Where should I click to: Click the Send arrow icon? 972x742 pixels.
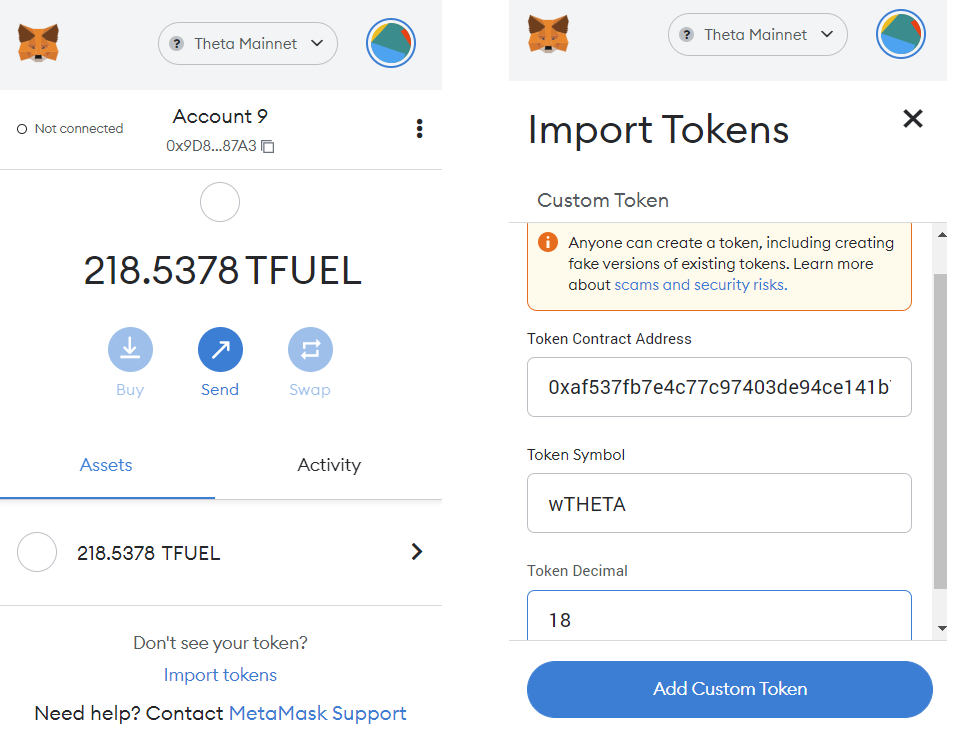click(220, 349)
